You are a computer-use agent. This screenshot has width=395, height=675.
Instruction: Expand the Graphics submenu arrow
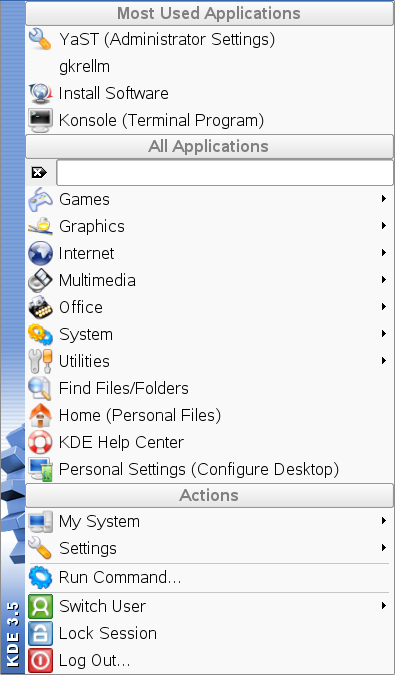[383, 226]
